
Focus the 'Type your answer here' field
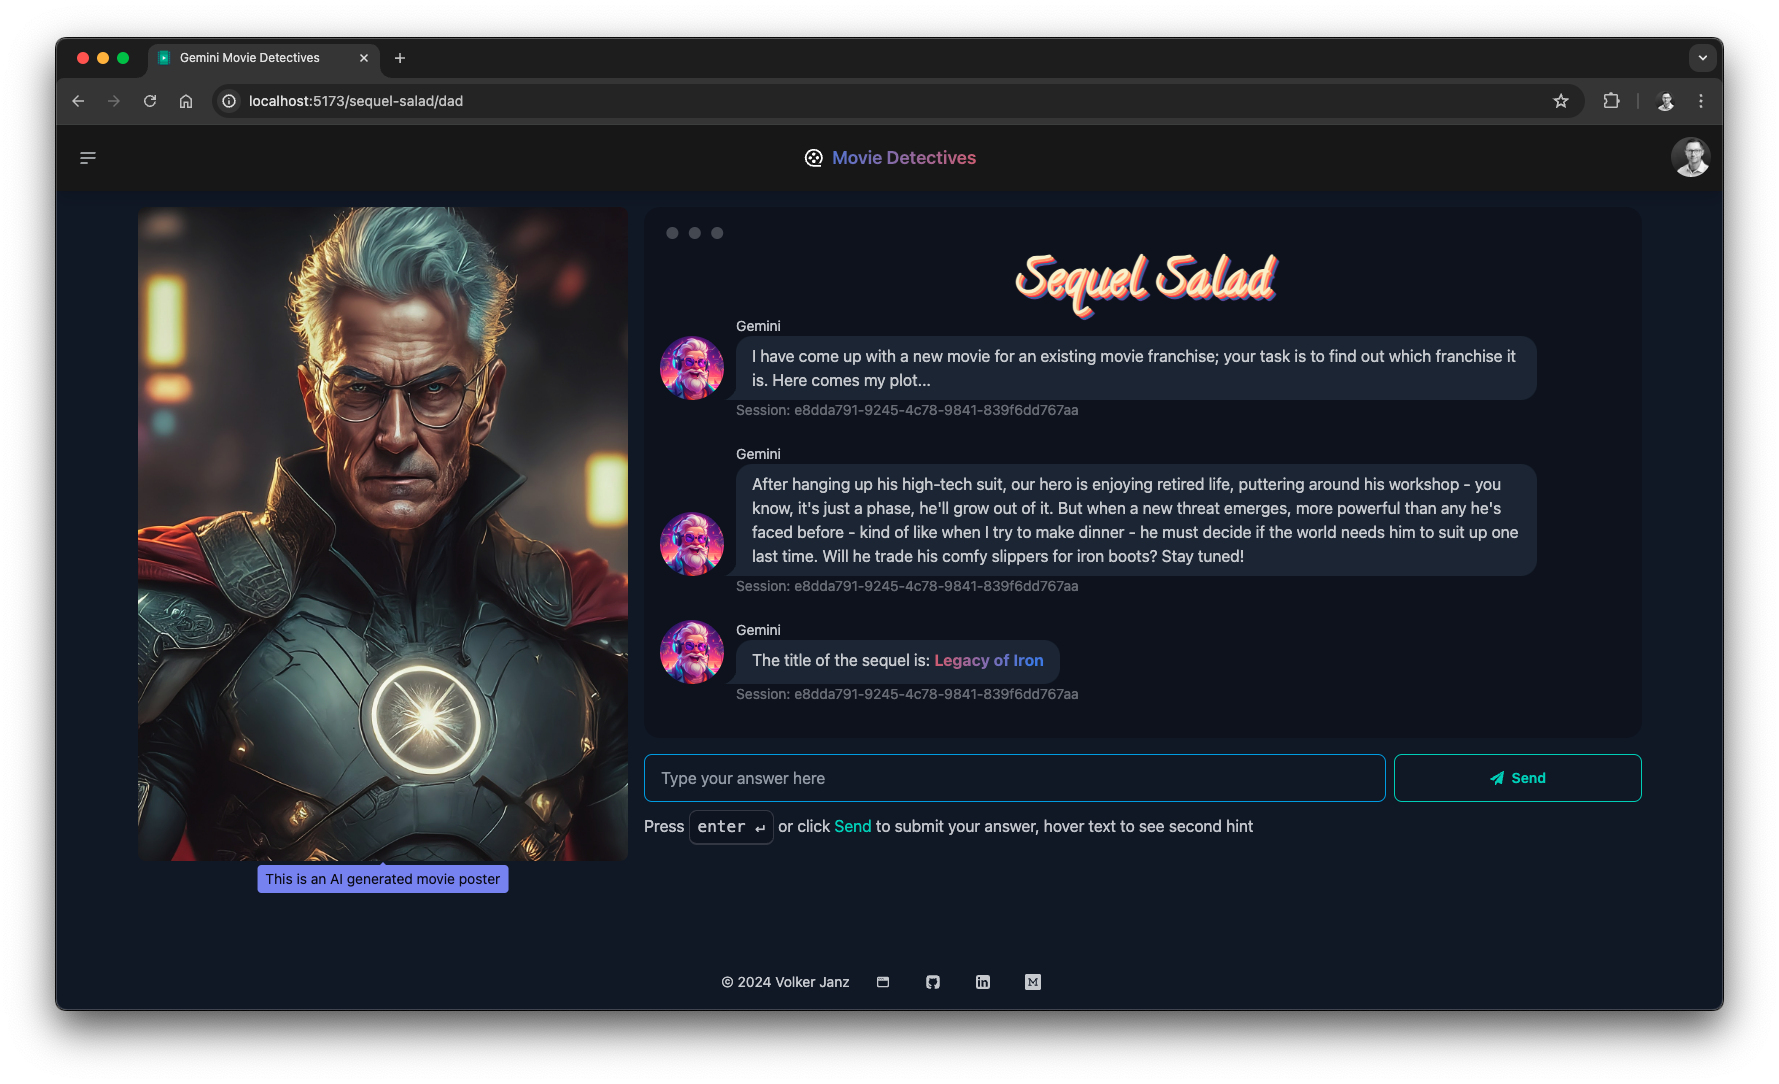(x=1014, y=778)
